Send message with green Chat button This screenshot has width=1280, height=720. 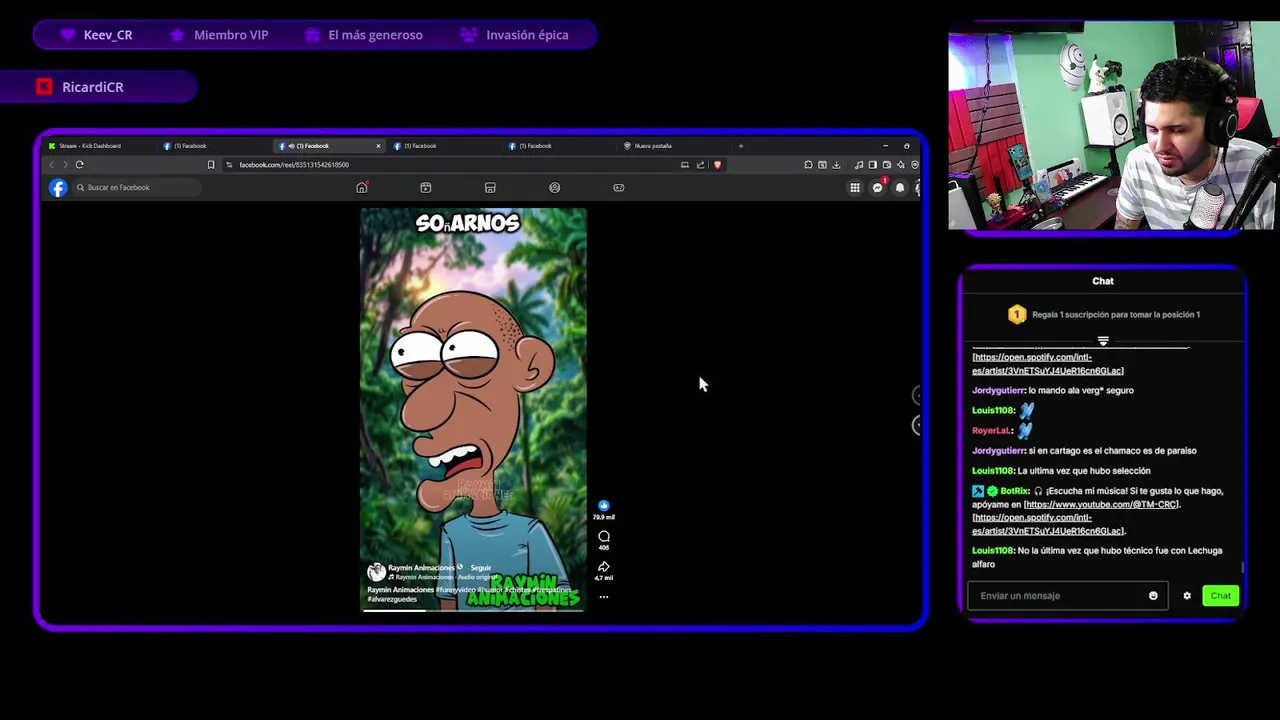point(1220,596)
